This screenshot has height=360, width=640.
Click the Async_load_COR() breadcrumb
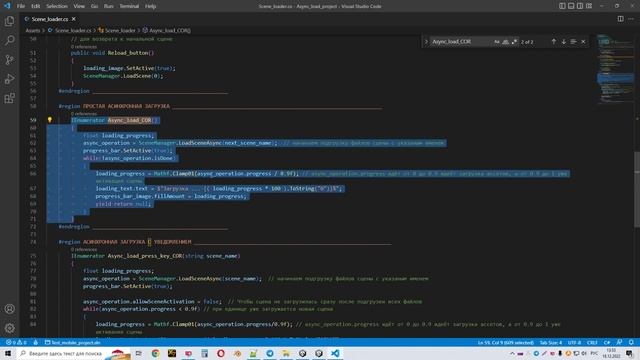169,31
